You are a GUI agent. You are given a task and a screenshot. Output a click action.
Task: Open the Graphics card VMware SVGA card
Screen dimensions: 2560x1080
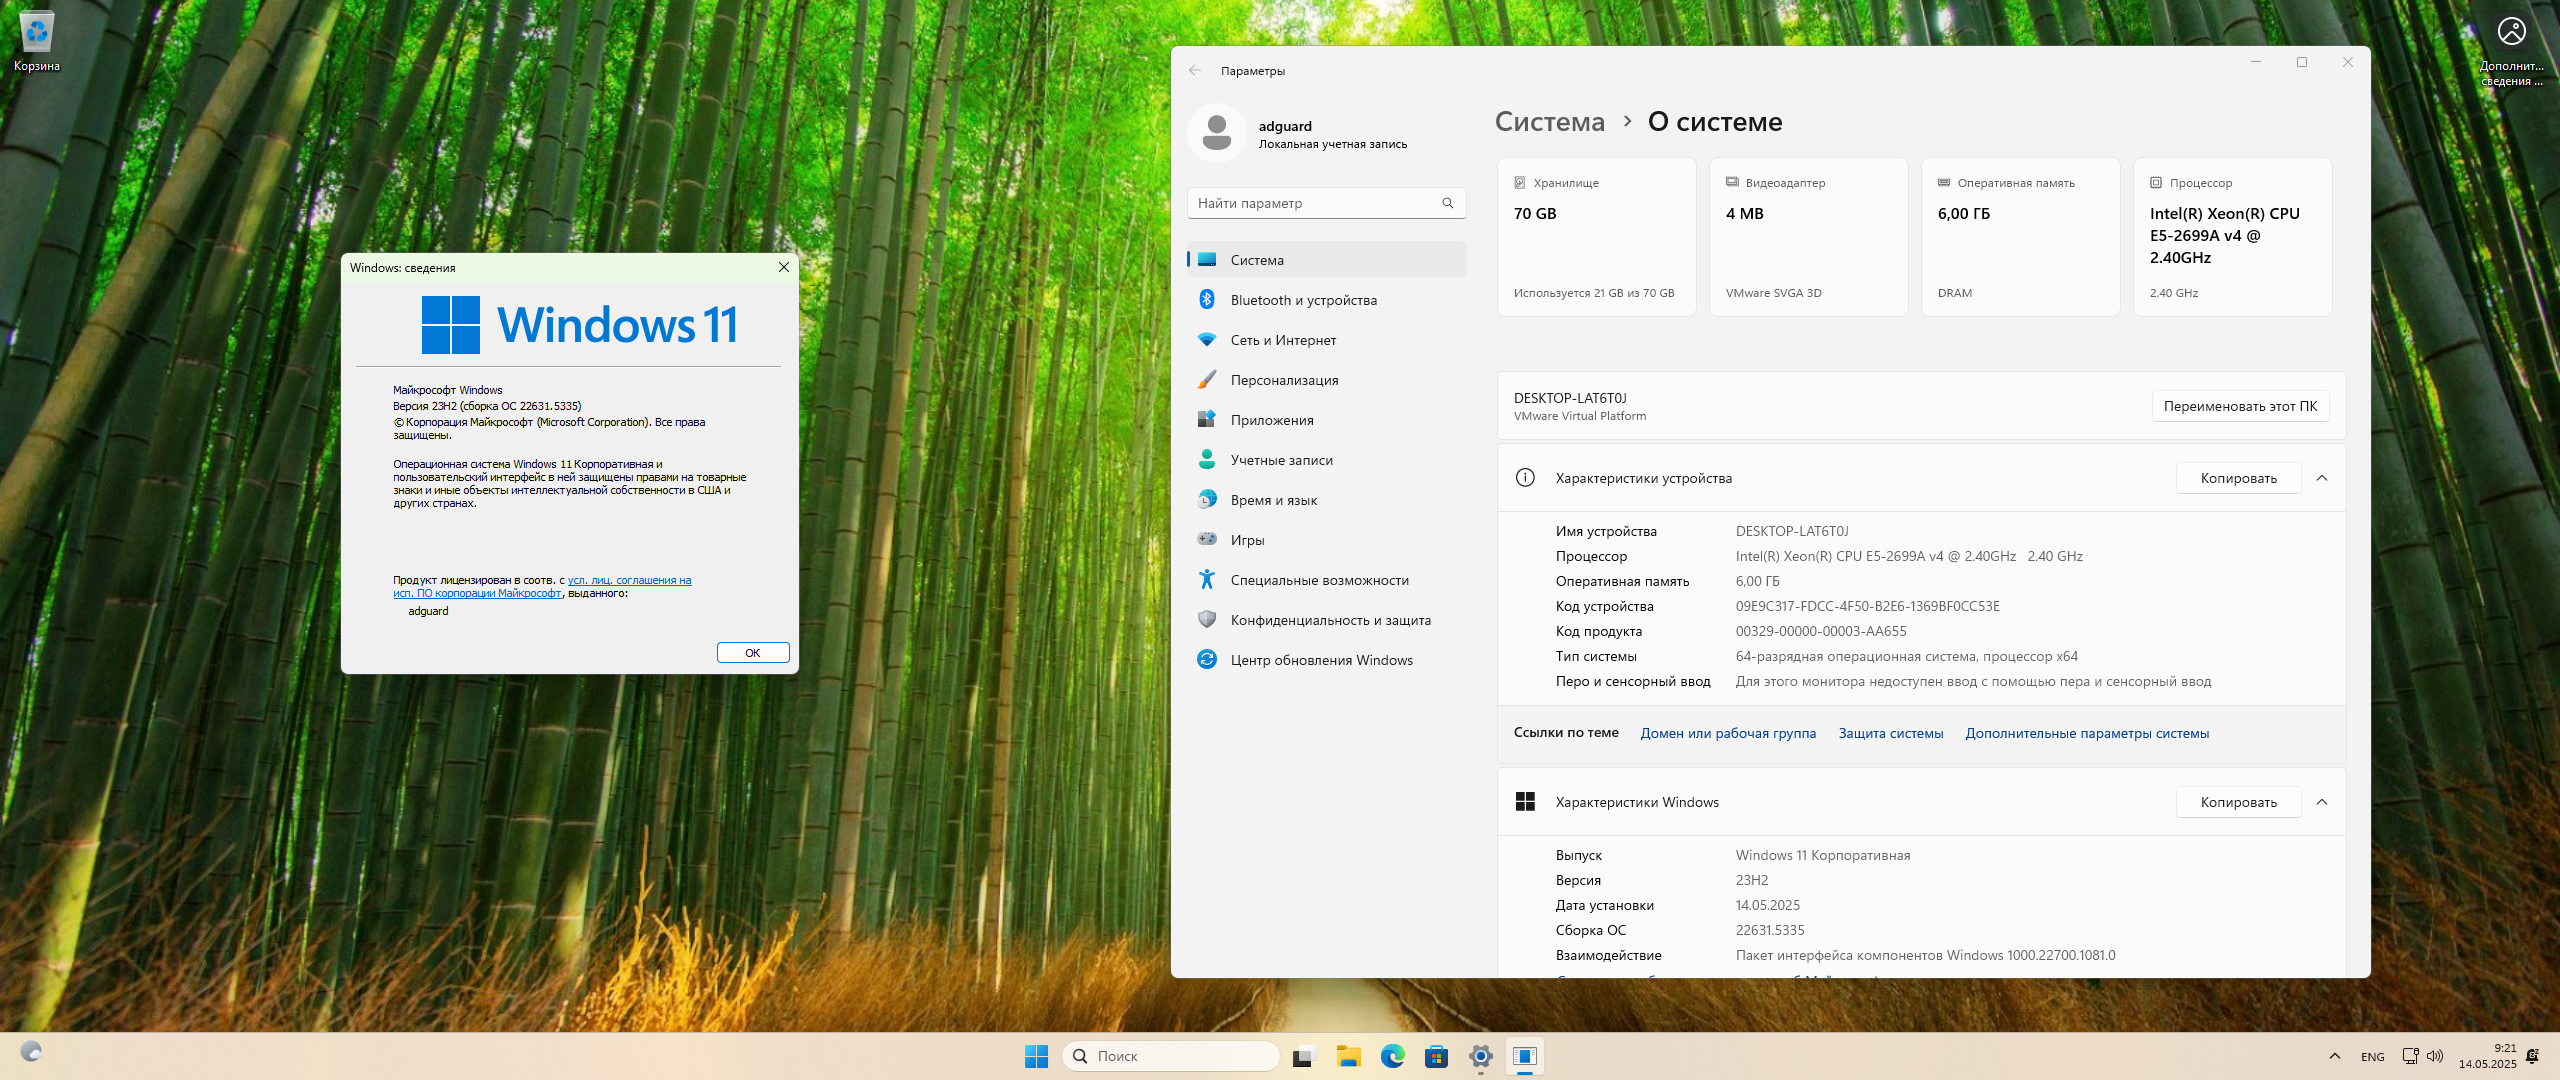click(1808, 237)
